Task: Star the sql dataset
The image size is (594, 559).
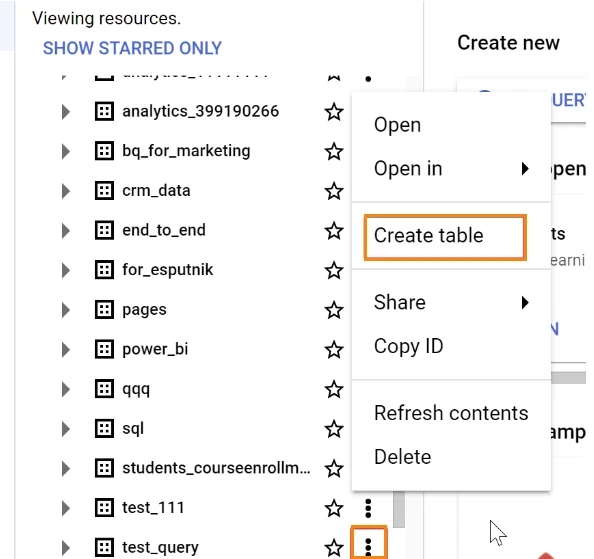Action: pos(334,429)
